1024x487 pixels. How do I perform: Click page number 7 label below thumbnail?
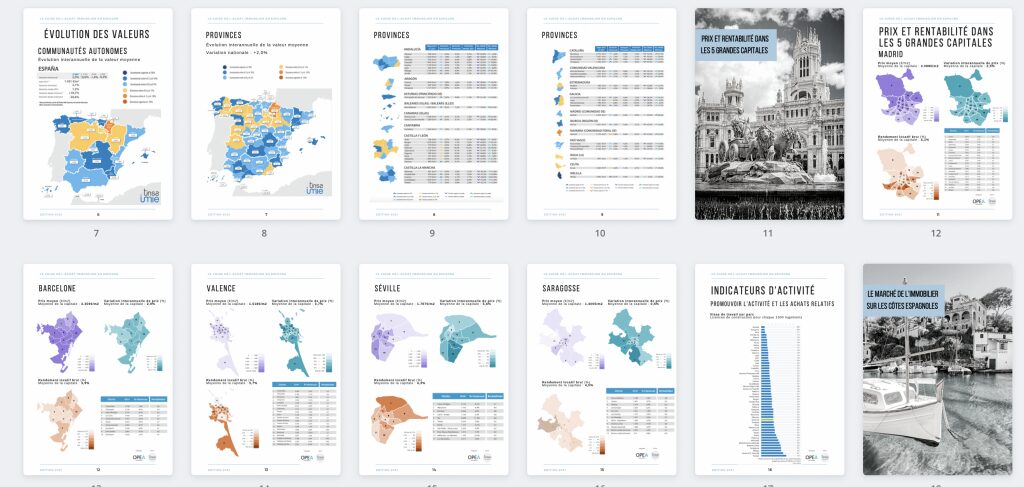tap(96, 233)
